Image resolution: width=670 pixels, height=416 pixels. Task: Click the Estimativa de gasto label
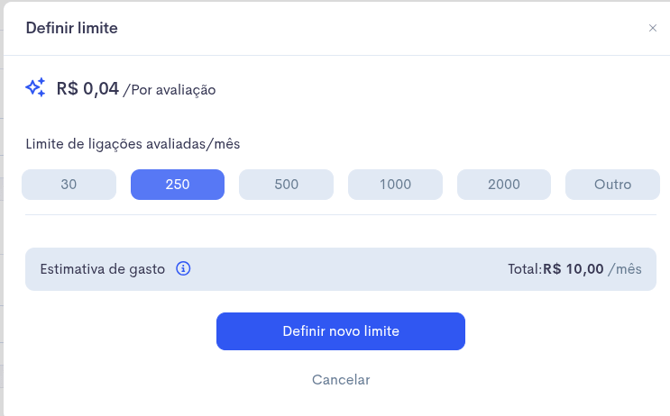tap(102, 269)
